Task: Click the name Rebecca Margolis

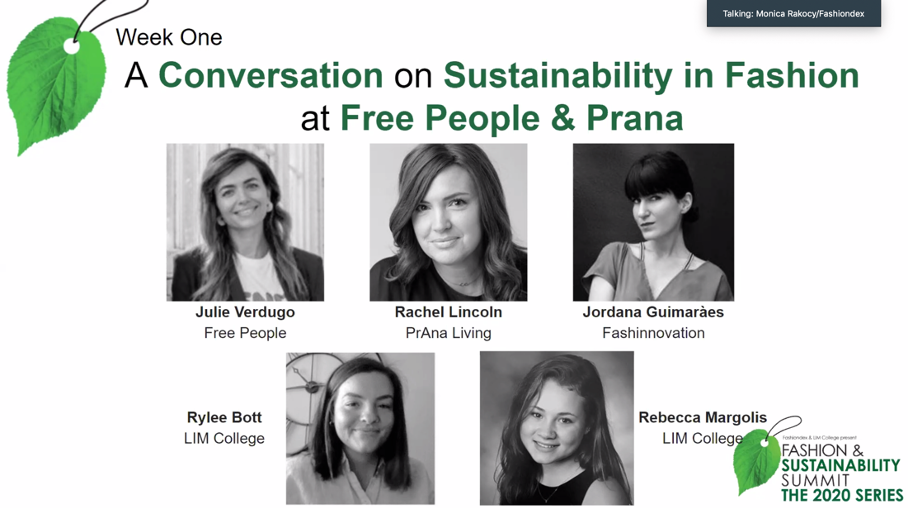Action: (x=703, y=417)
